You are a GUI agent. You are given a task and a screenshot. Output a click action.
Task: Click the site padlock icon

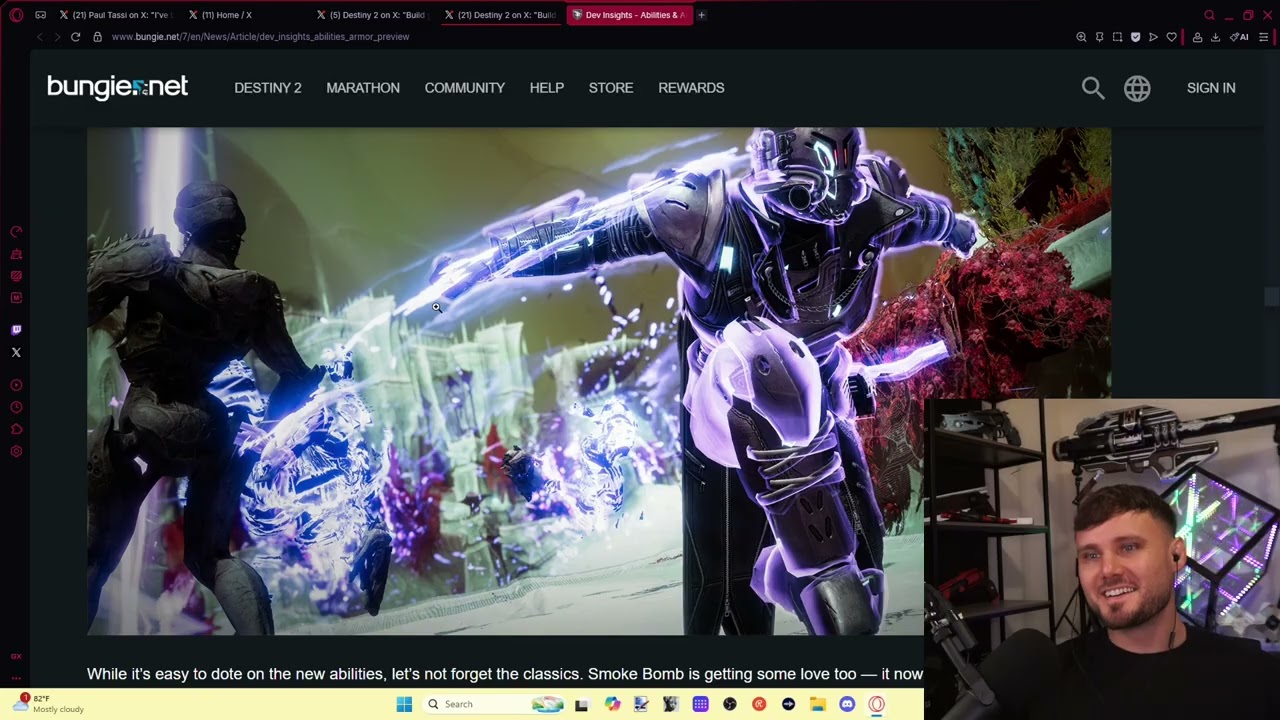[97, 37]
